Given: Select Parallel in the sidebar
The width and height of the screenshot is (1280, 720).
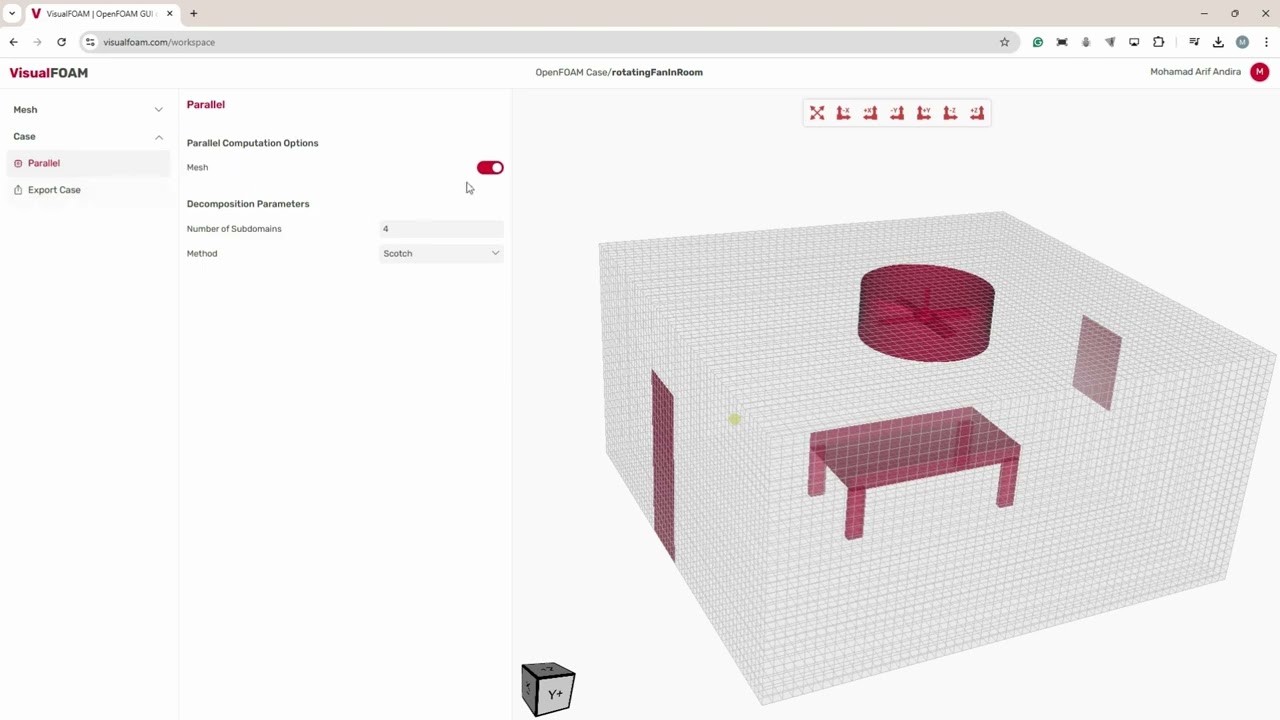Looking at the screenshot, I should [x=88, y=163].
